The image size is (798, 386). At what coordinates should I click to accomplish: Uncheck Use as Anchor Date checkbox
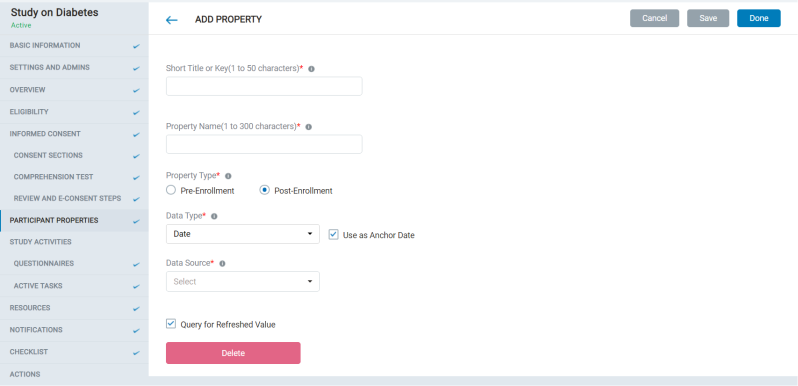pyautogui.click(x=333, y=235)
